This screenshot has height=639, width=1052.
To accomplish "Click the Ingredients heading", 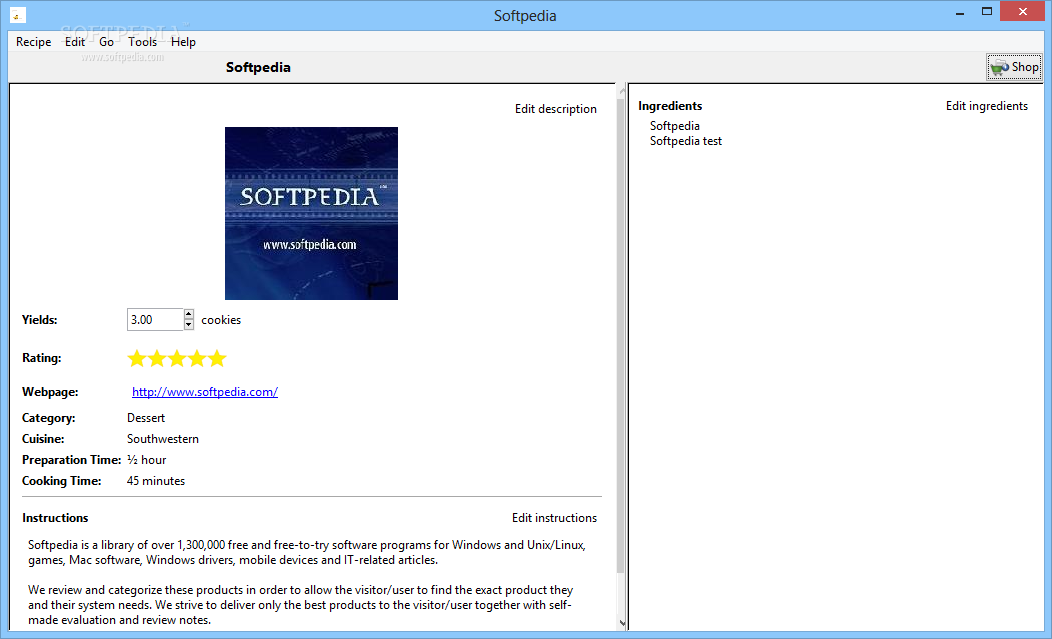I will 670,106.
